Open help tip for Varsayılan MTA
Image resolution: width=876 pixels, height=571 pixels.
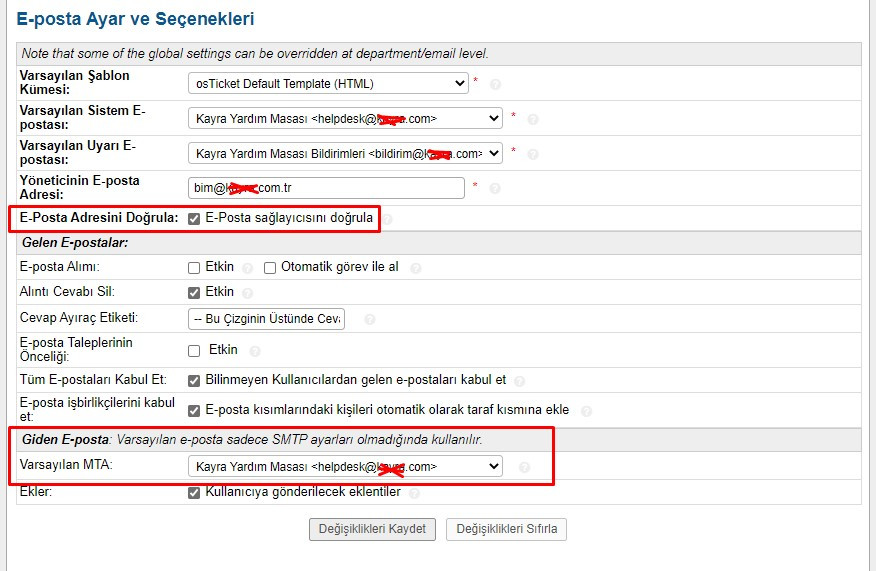point(525,467)
